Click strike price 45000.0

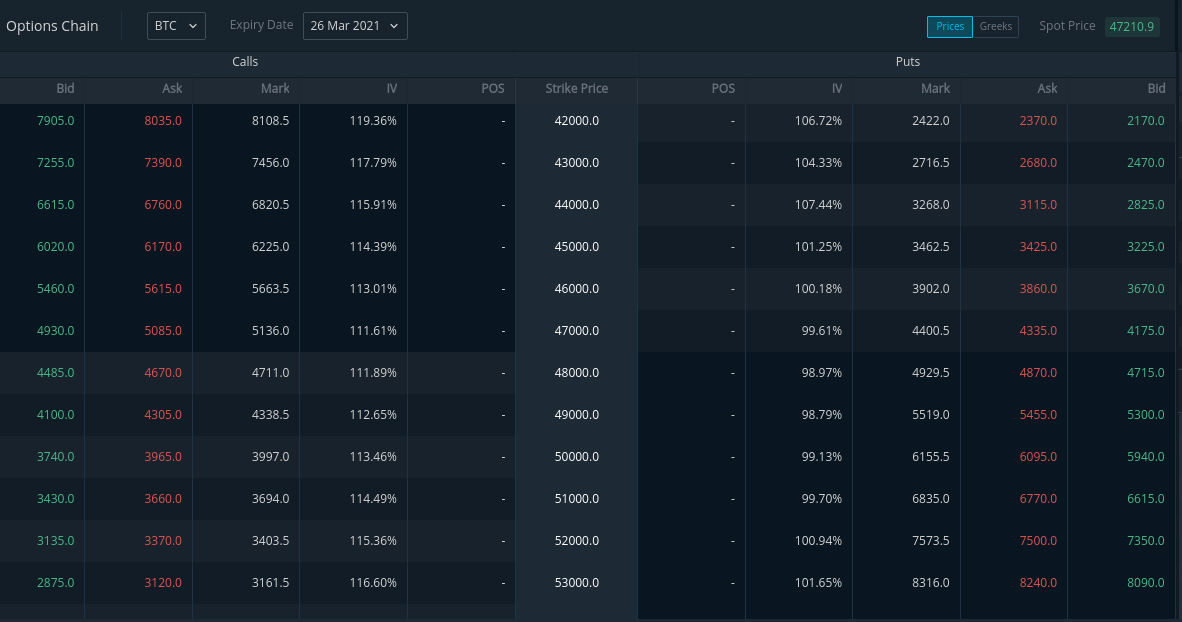(x=577, y=247)
